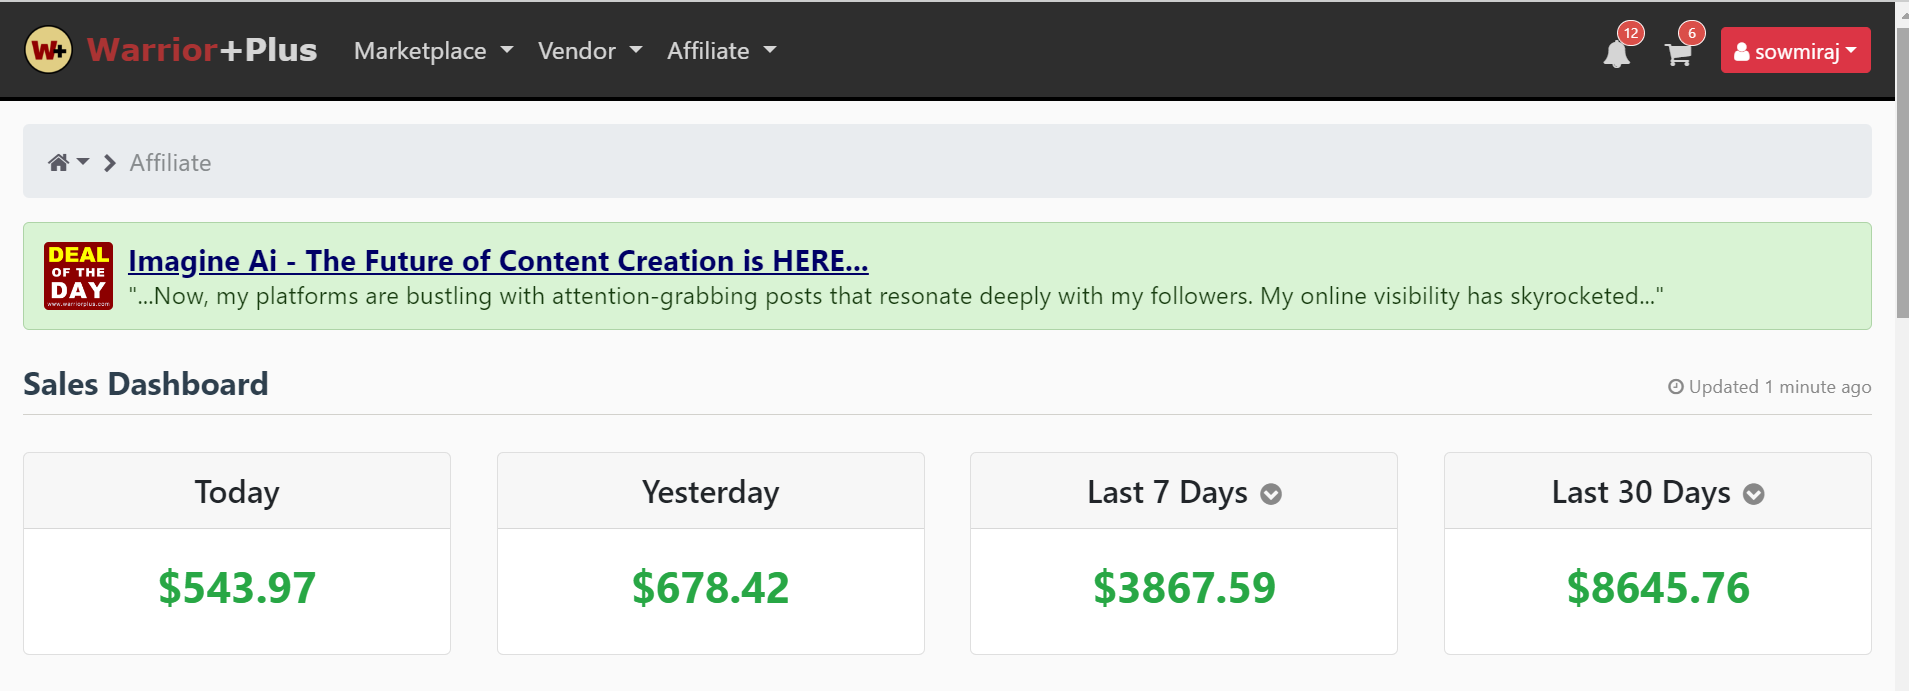
Task: Click today's sales amount $543.97
Action: point(237,588)
